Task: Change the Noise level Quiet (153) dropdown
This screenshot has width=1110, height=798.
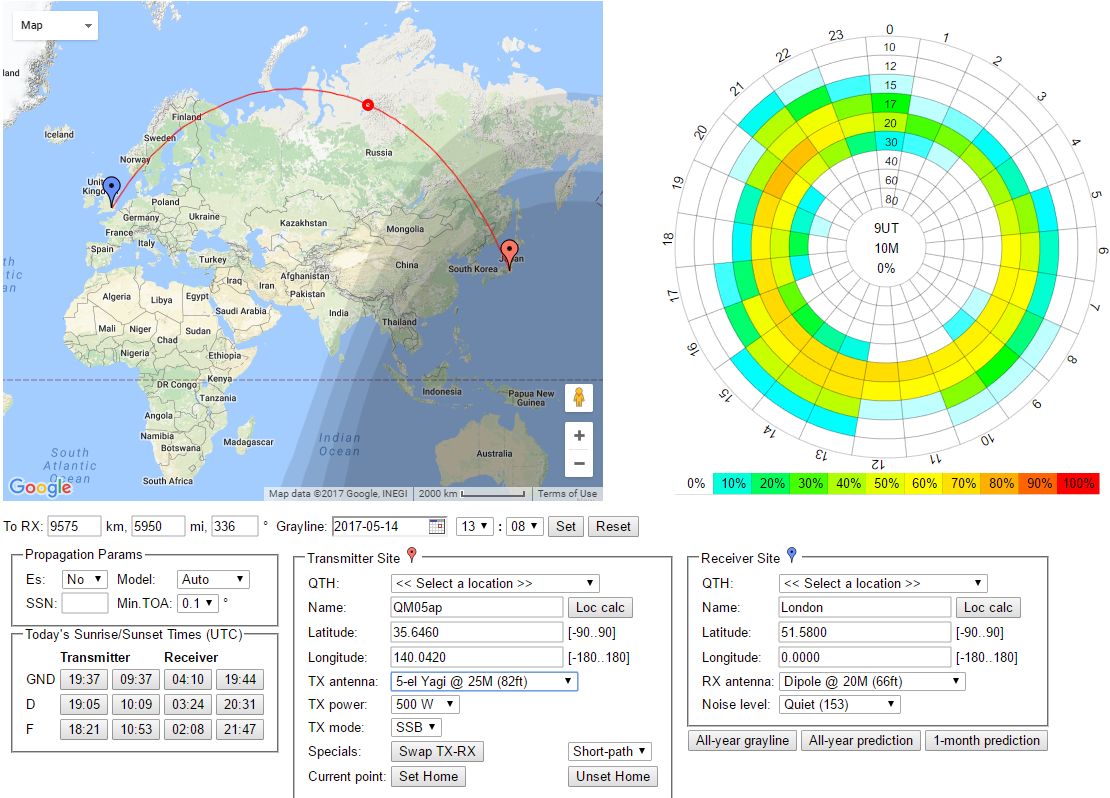Action: tap(839, 704)
